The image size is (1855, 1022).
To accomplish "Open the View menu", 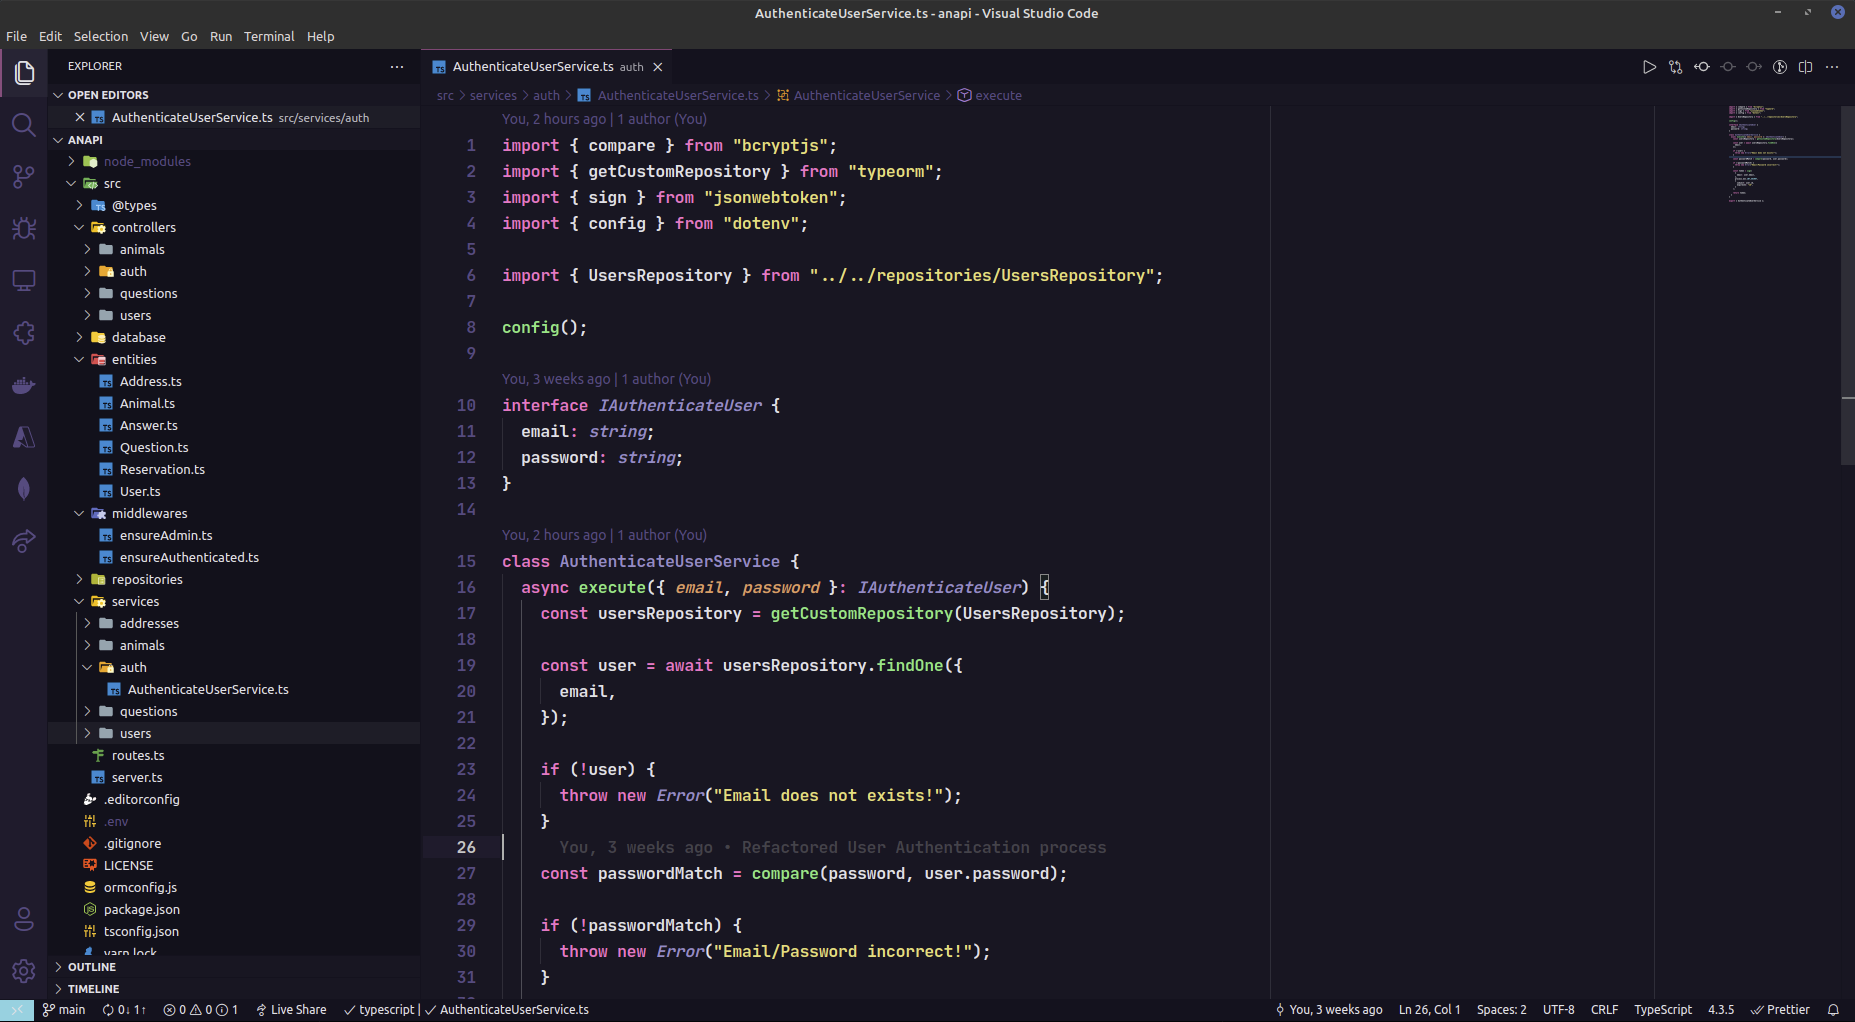I will [x=154, y=36].
